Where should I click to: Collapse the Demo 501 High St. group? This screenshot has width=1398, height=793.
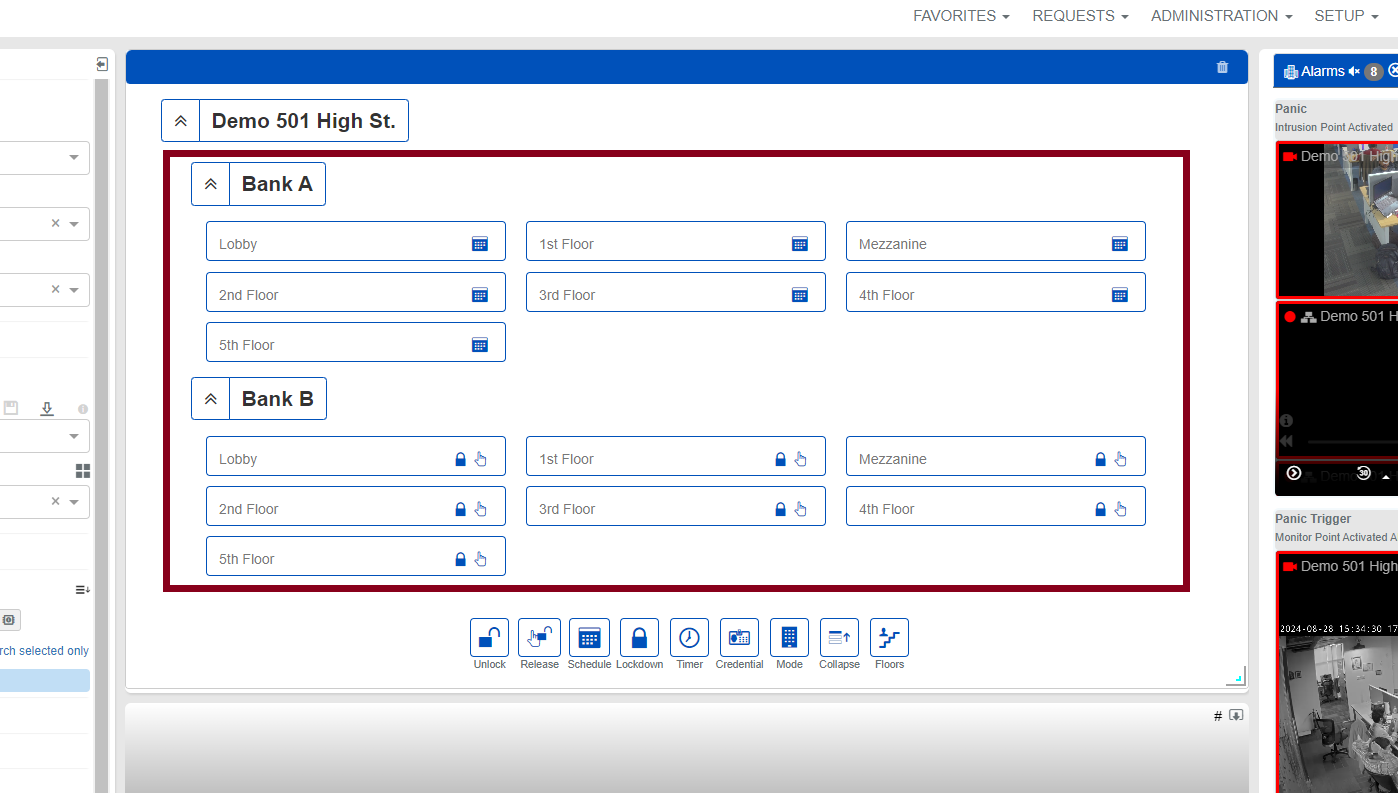click(181, 121)
